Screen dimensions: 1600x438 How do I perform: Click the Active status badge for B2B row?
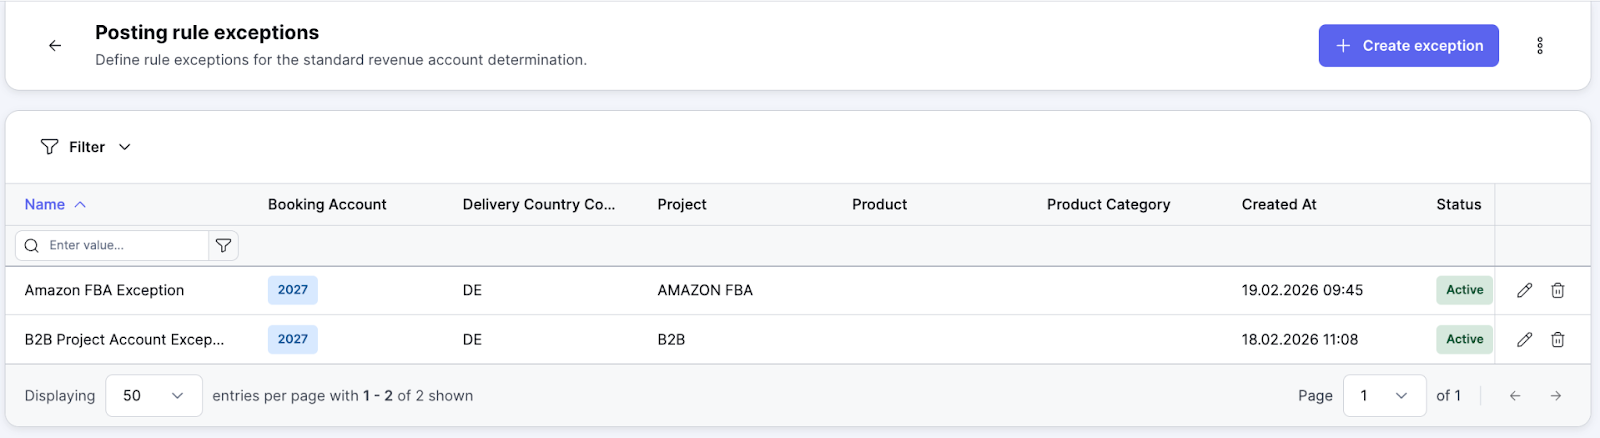pyautogui.click(x=1464, y=340)
